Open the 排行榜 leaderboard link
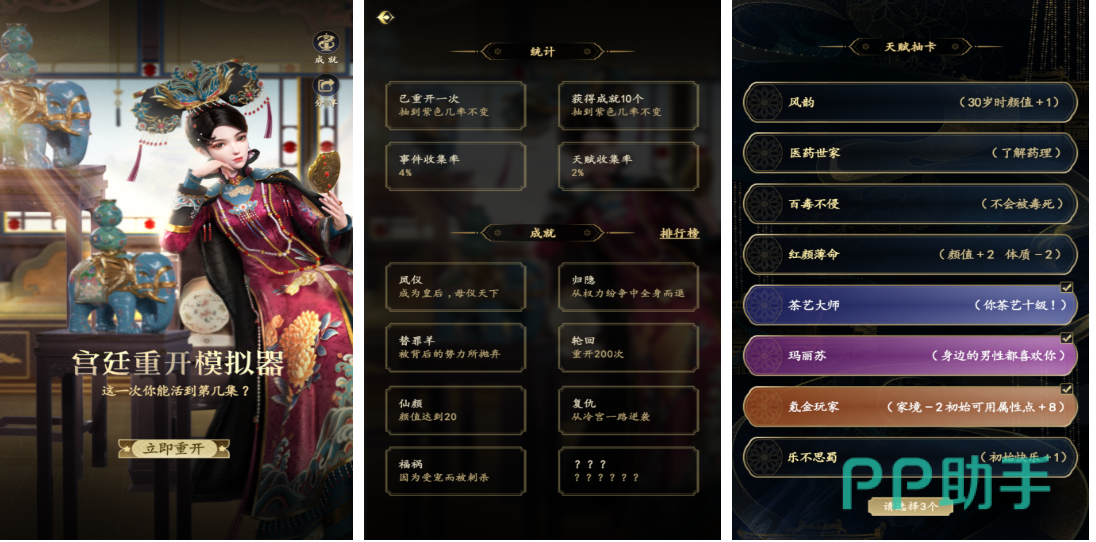The image size is (1096, 542). [679, 233]
